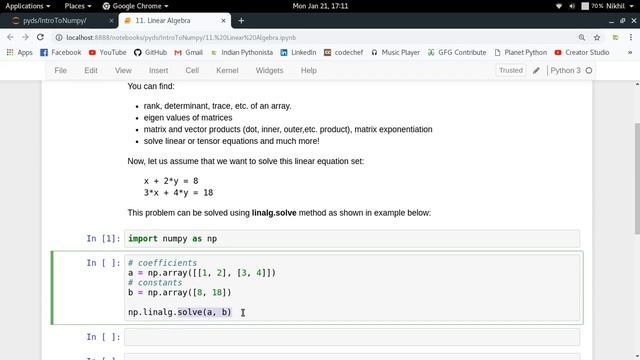The height and width of the screenshot is (360, 640).
Task: Click the "x + 2*y = 8" equation text
Action: (171, 181)
